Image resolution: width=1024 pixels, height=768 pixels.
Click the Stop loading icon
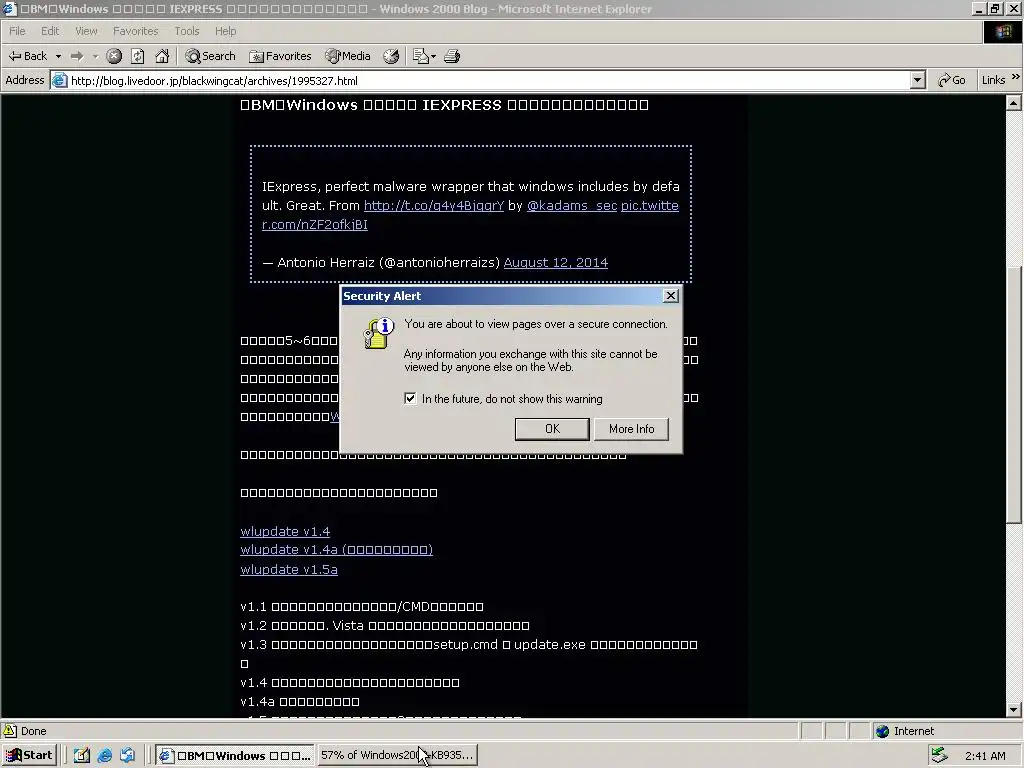[x=114, y=56]
